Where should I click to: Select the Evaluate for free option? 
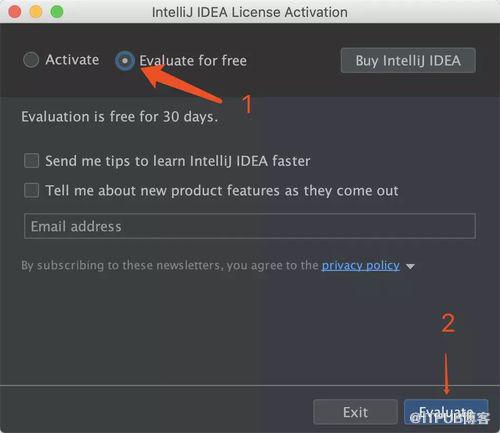tap(125, 61)
